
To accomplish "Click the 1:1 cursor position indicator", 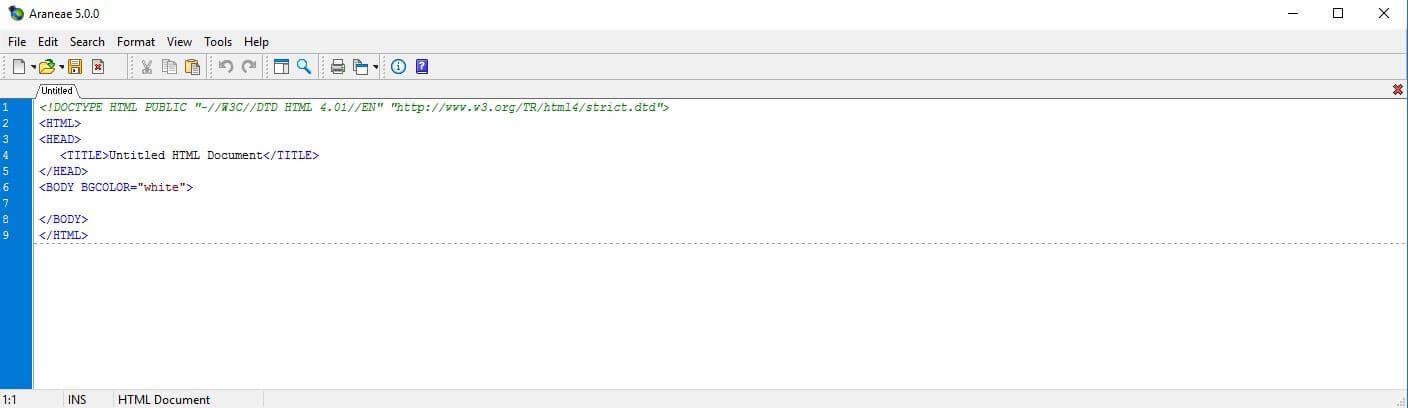I will (x=10, y=399).
